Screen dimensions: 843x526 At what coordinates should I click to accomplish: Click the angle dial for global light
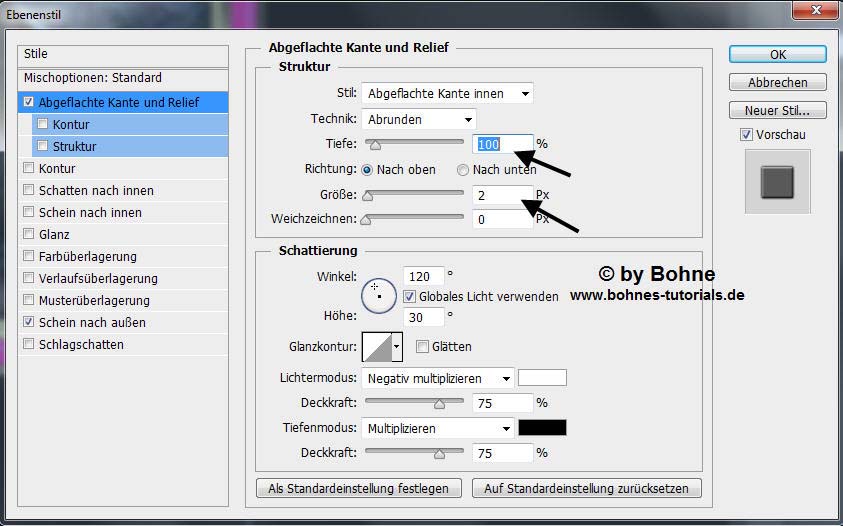(x=379, y=295)
